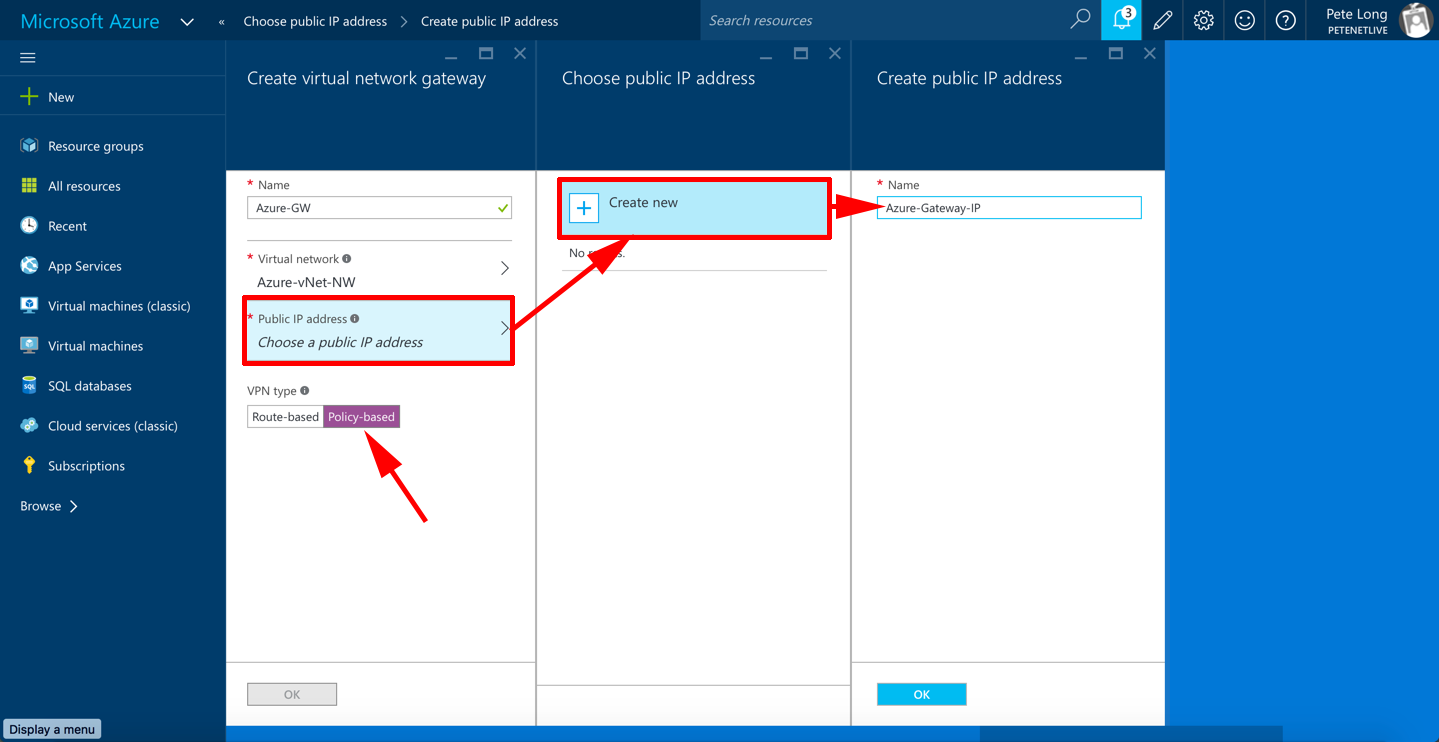This screenshot has height=742, width=1439.
Task: Toggle the hamburger menu icon
Action: coord(28,58)
